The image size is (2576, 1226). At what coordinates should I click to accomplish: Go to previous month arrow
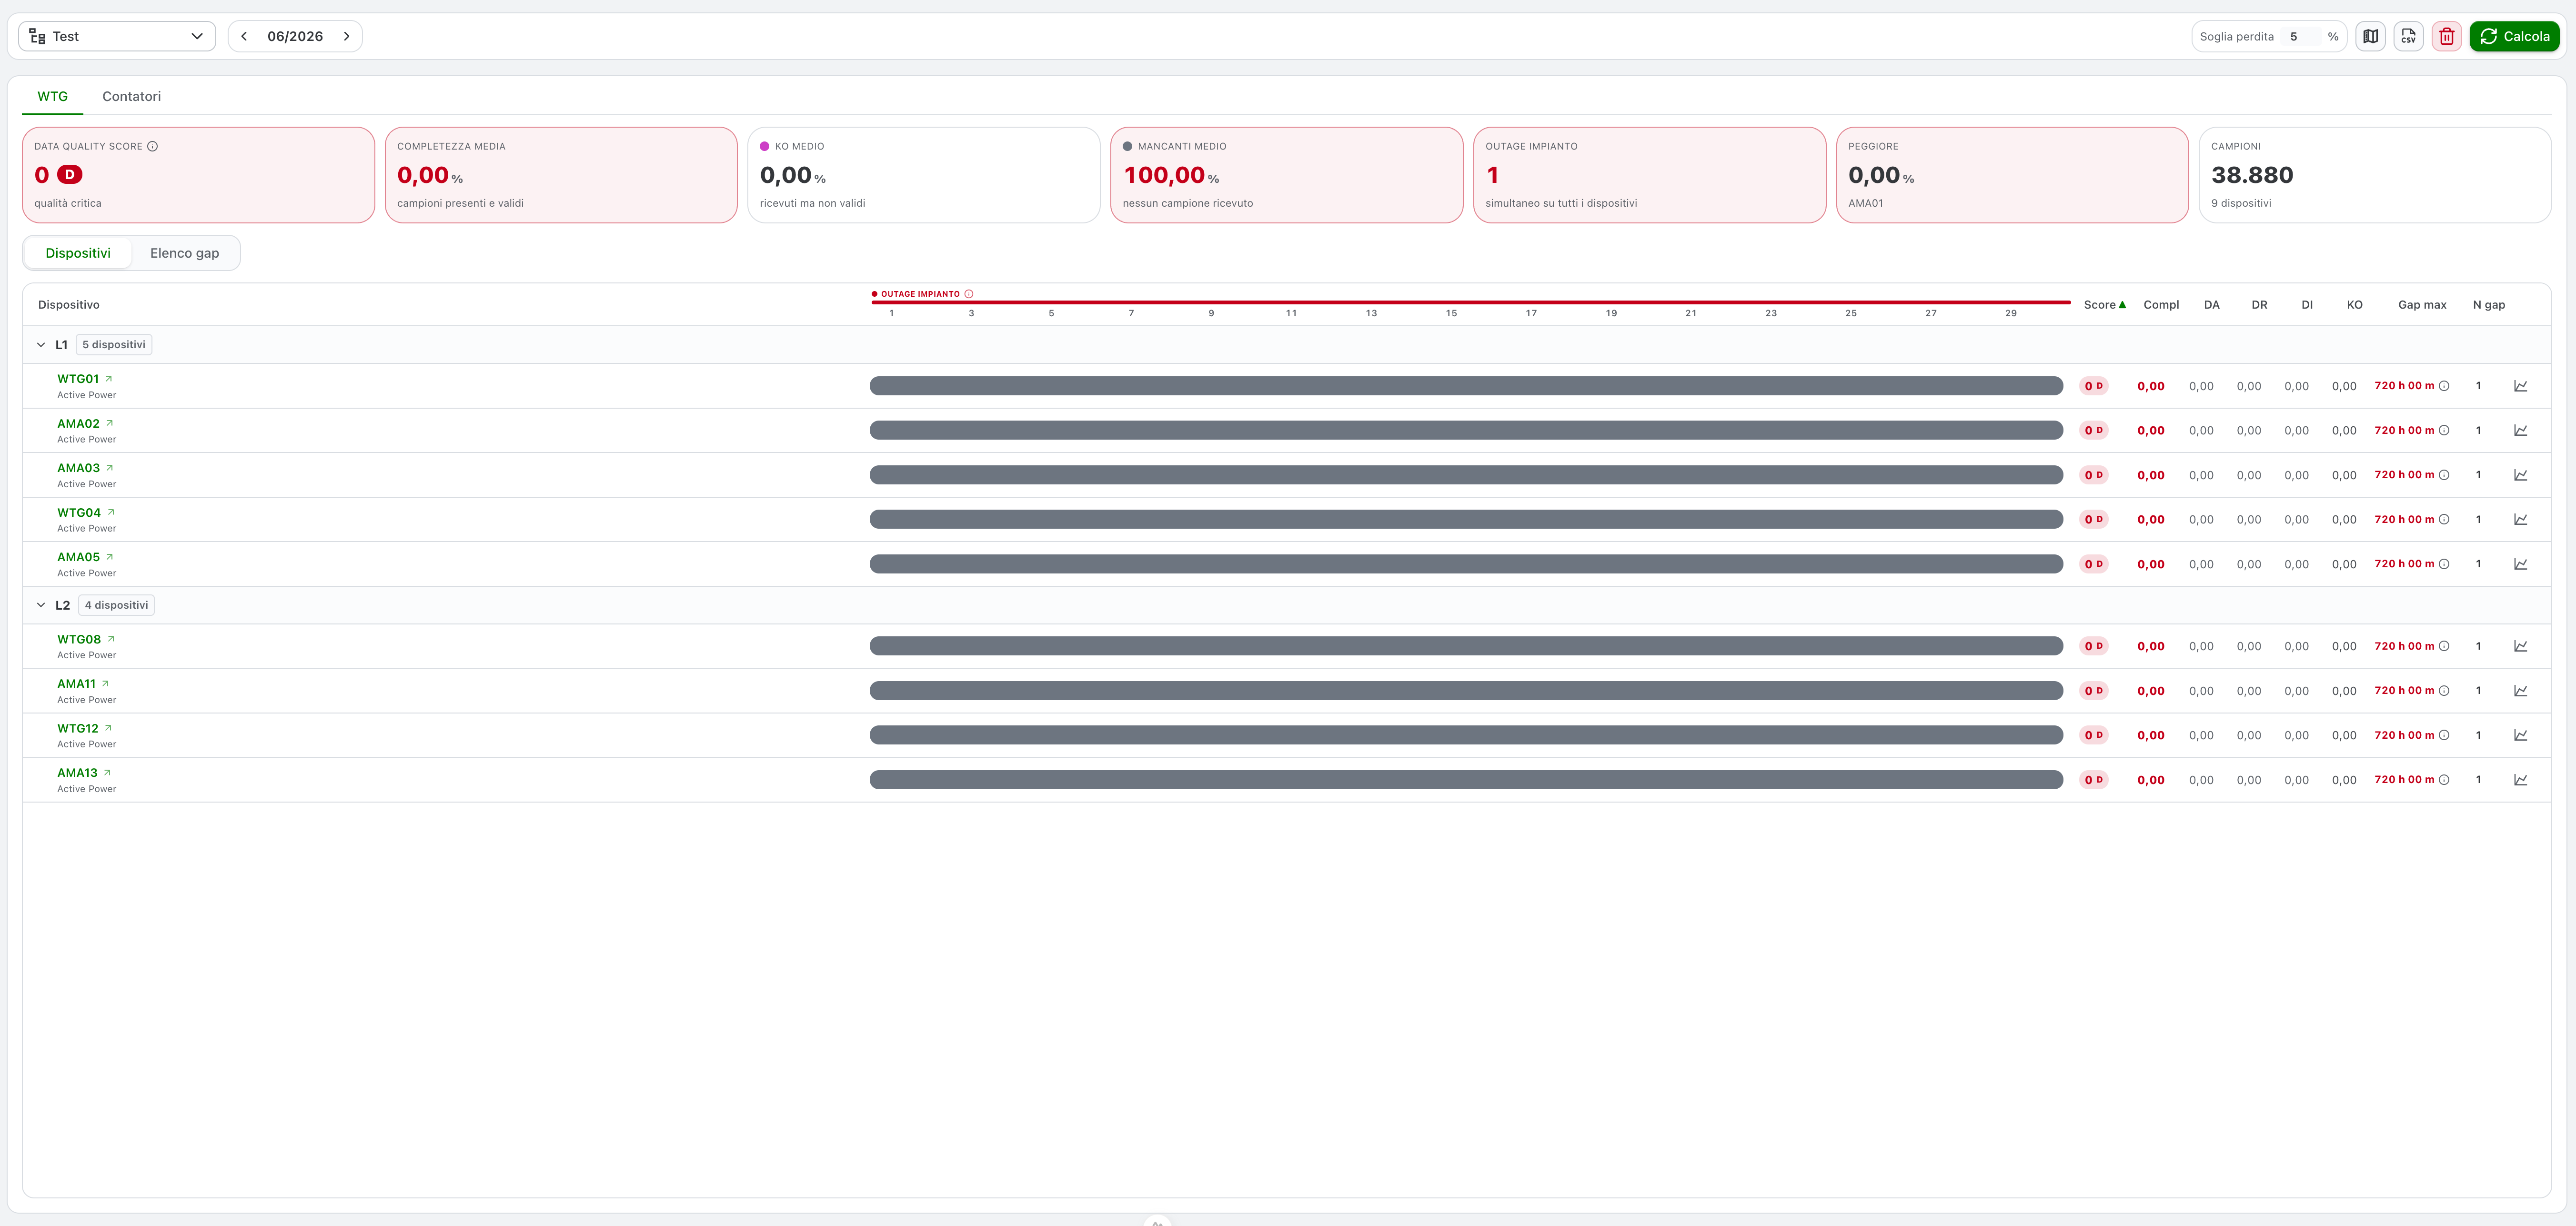click(244, 36)
